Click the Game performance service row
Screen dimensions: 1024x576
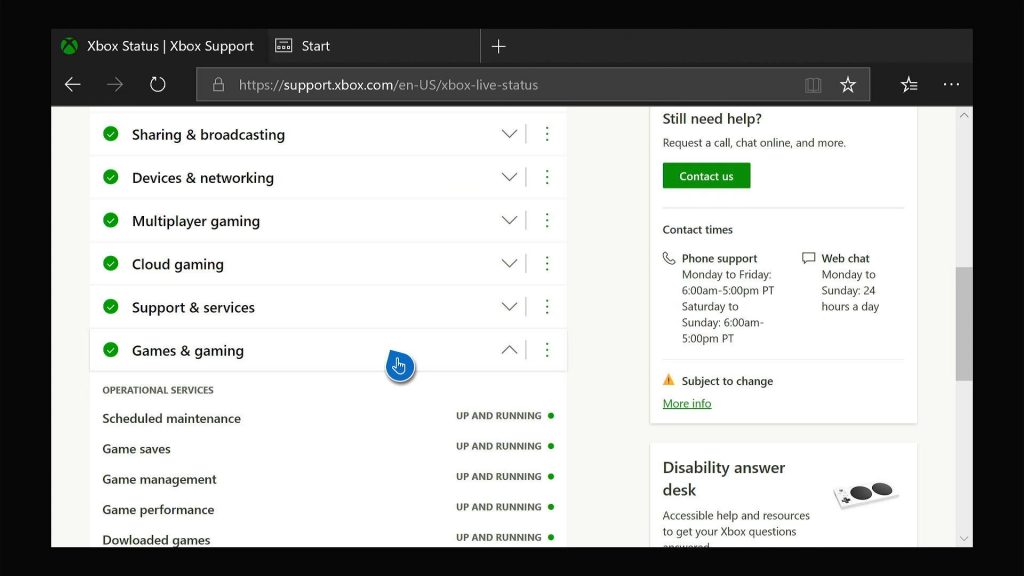pos(328,509)
